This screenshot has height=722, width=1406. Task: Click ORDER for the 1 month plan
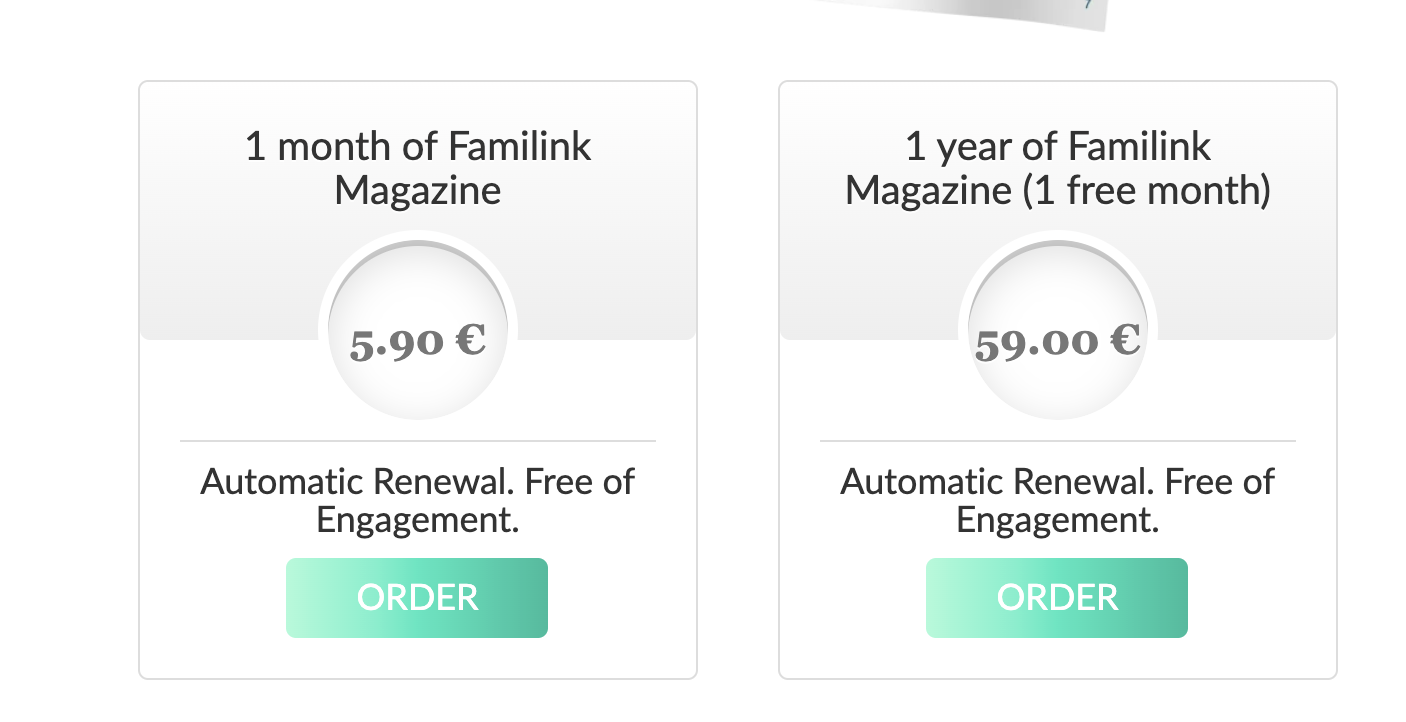click(417, 598)
